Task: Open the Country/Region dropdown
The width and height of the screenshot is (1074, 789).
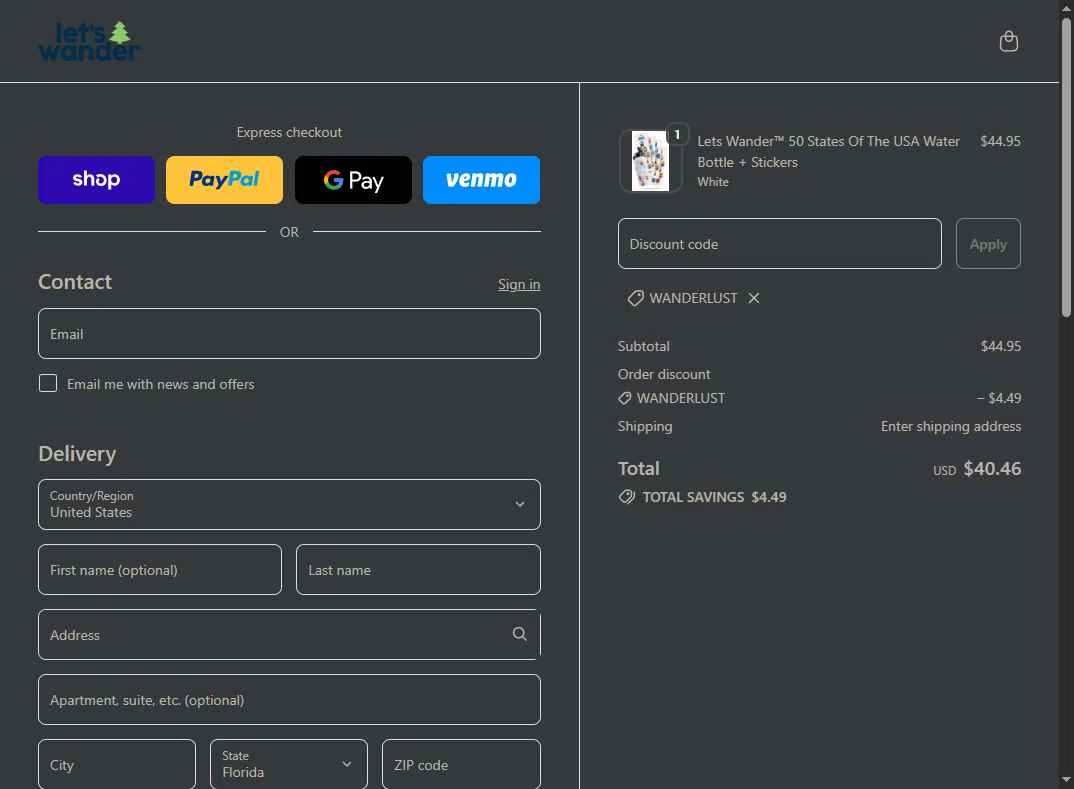Action: point(289,505)
